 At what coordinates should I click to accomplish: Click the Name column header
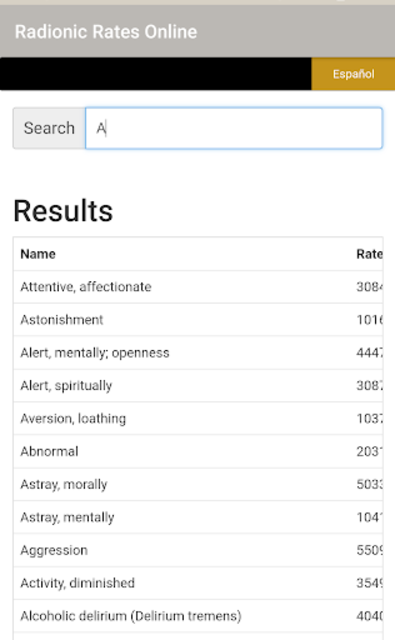pos(38,254)
